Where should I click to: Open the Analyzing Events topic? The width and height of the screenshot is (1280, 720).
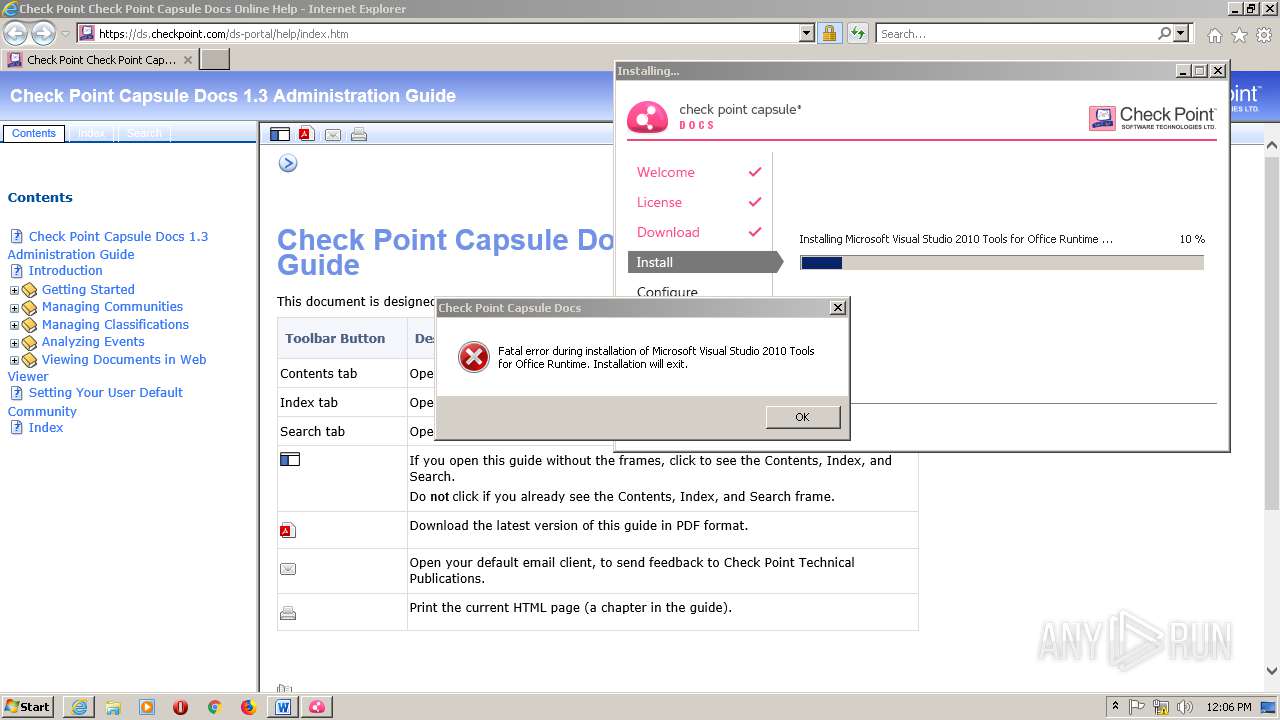coord(93,341)
